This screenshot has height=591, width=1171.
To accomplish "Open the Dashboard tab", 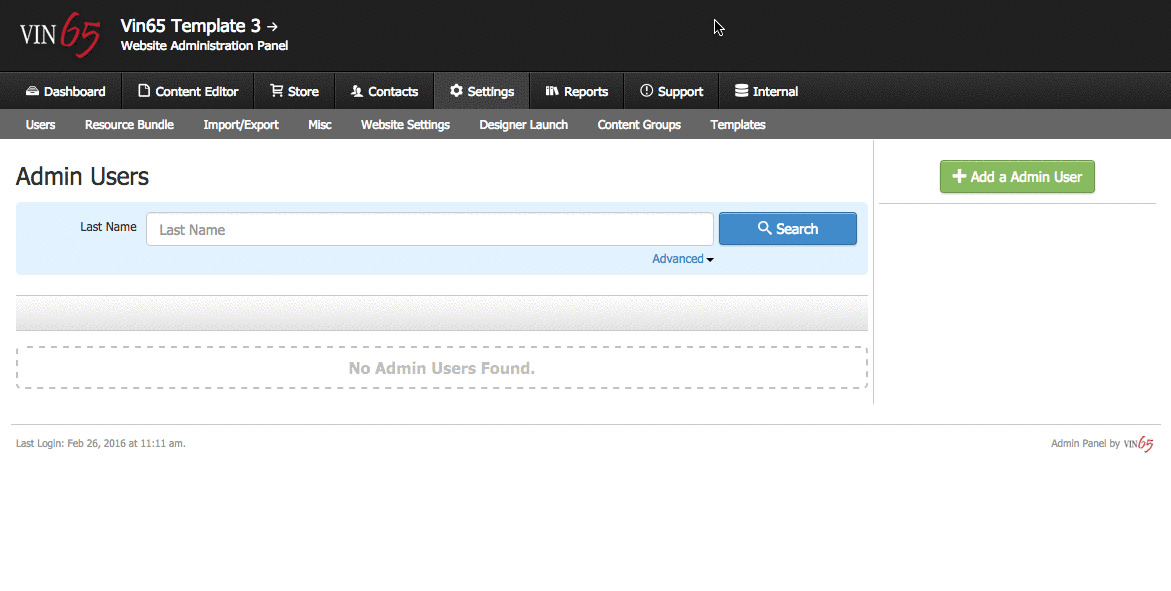I will pos(65,91).
